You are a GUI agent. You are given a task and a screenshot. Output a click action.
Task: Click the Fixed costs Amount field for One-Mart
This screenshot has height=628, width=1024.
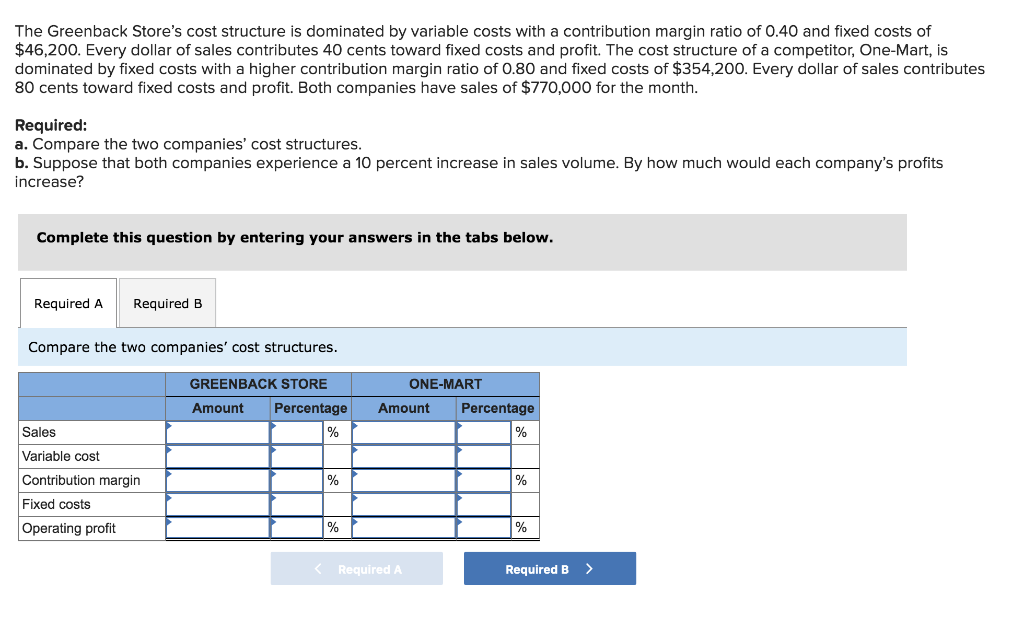(x=403, y=504)
